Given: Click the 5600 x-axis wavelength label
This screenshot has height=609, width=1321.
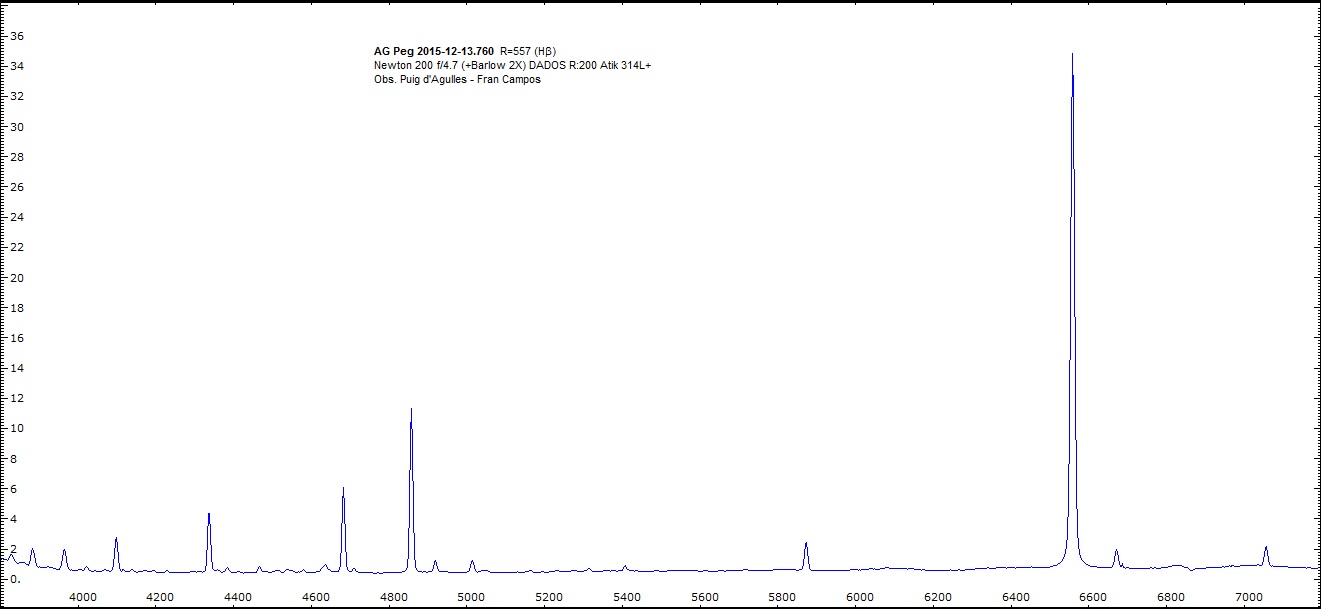Looking at the screenshot, I should click(705, 597).
